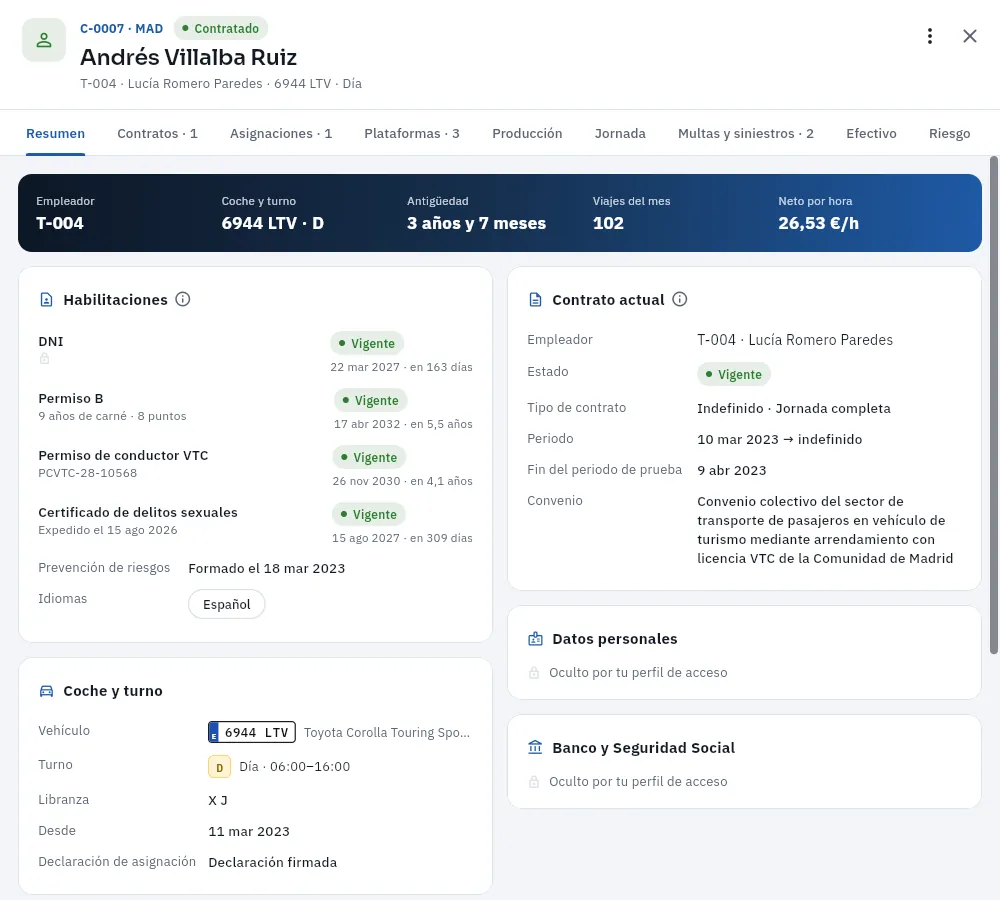
Task: Click Formado el 18 mar 2023 text
Action: 267,568
